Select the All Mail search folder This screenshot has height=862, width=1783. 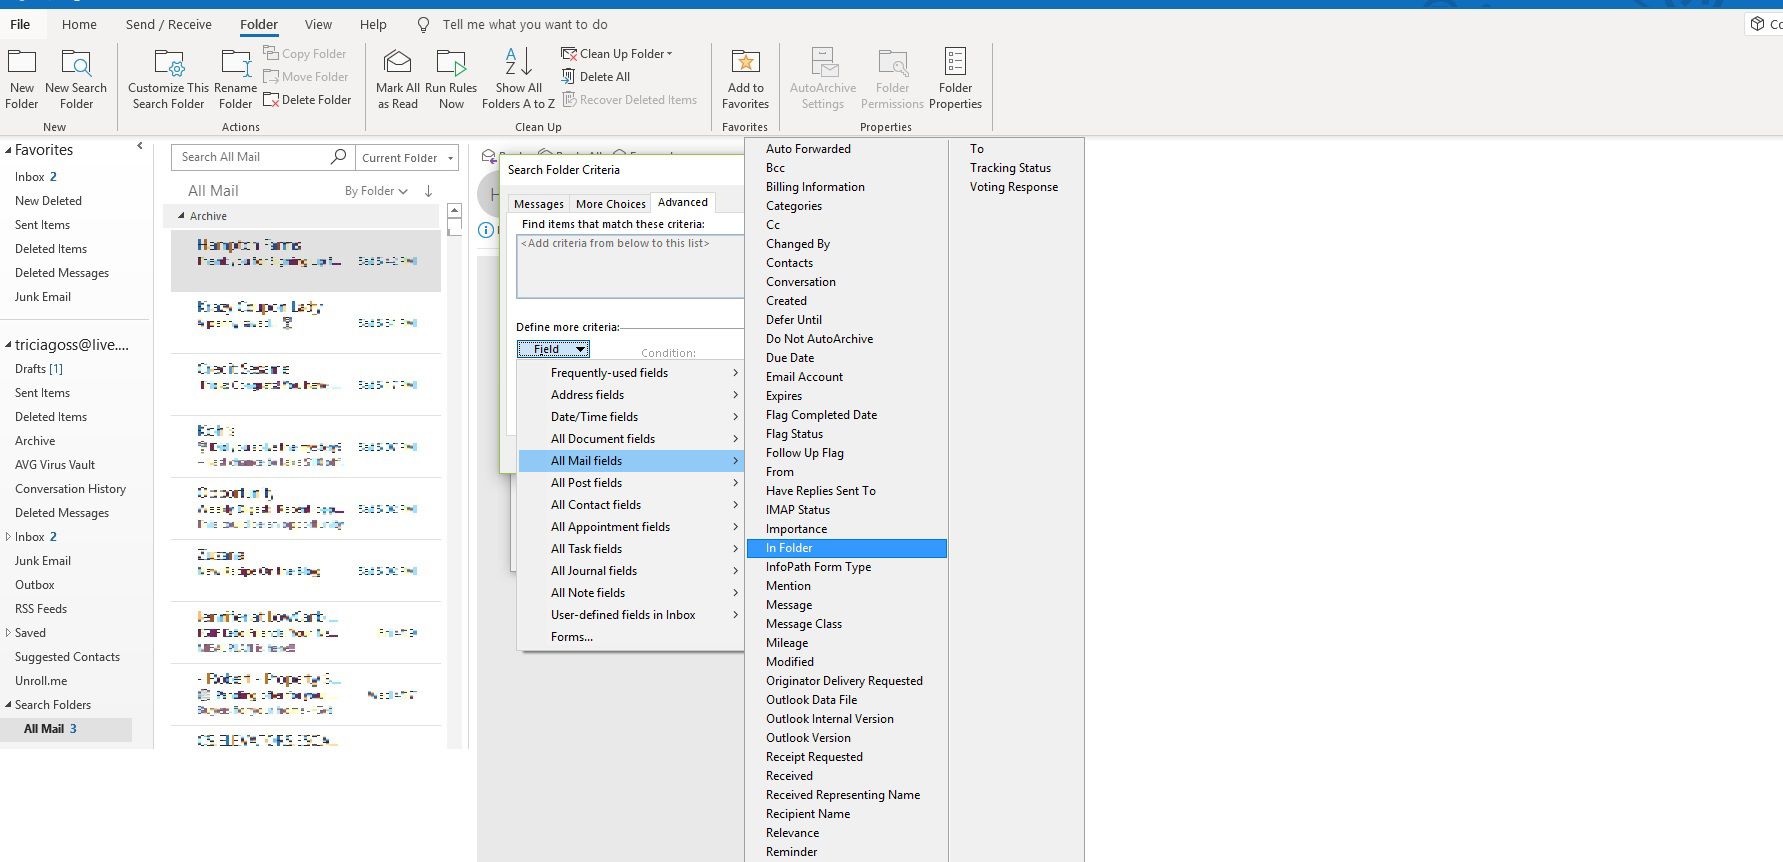pos(66,729)
